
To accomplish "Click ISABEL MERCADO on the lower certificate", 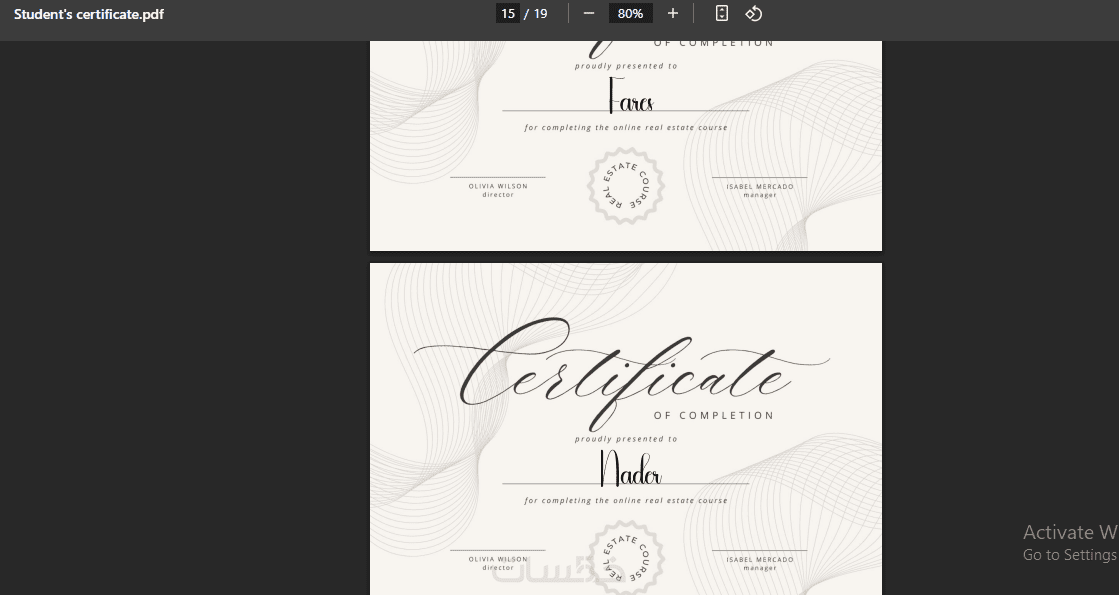I will pyautogui.click(x=760, y=560).
